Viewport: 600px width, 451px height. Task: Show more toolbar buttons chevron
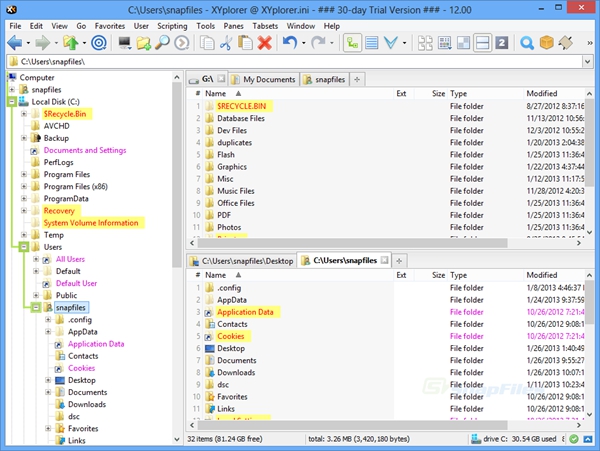point(590,43)
